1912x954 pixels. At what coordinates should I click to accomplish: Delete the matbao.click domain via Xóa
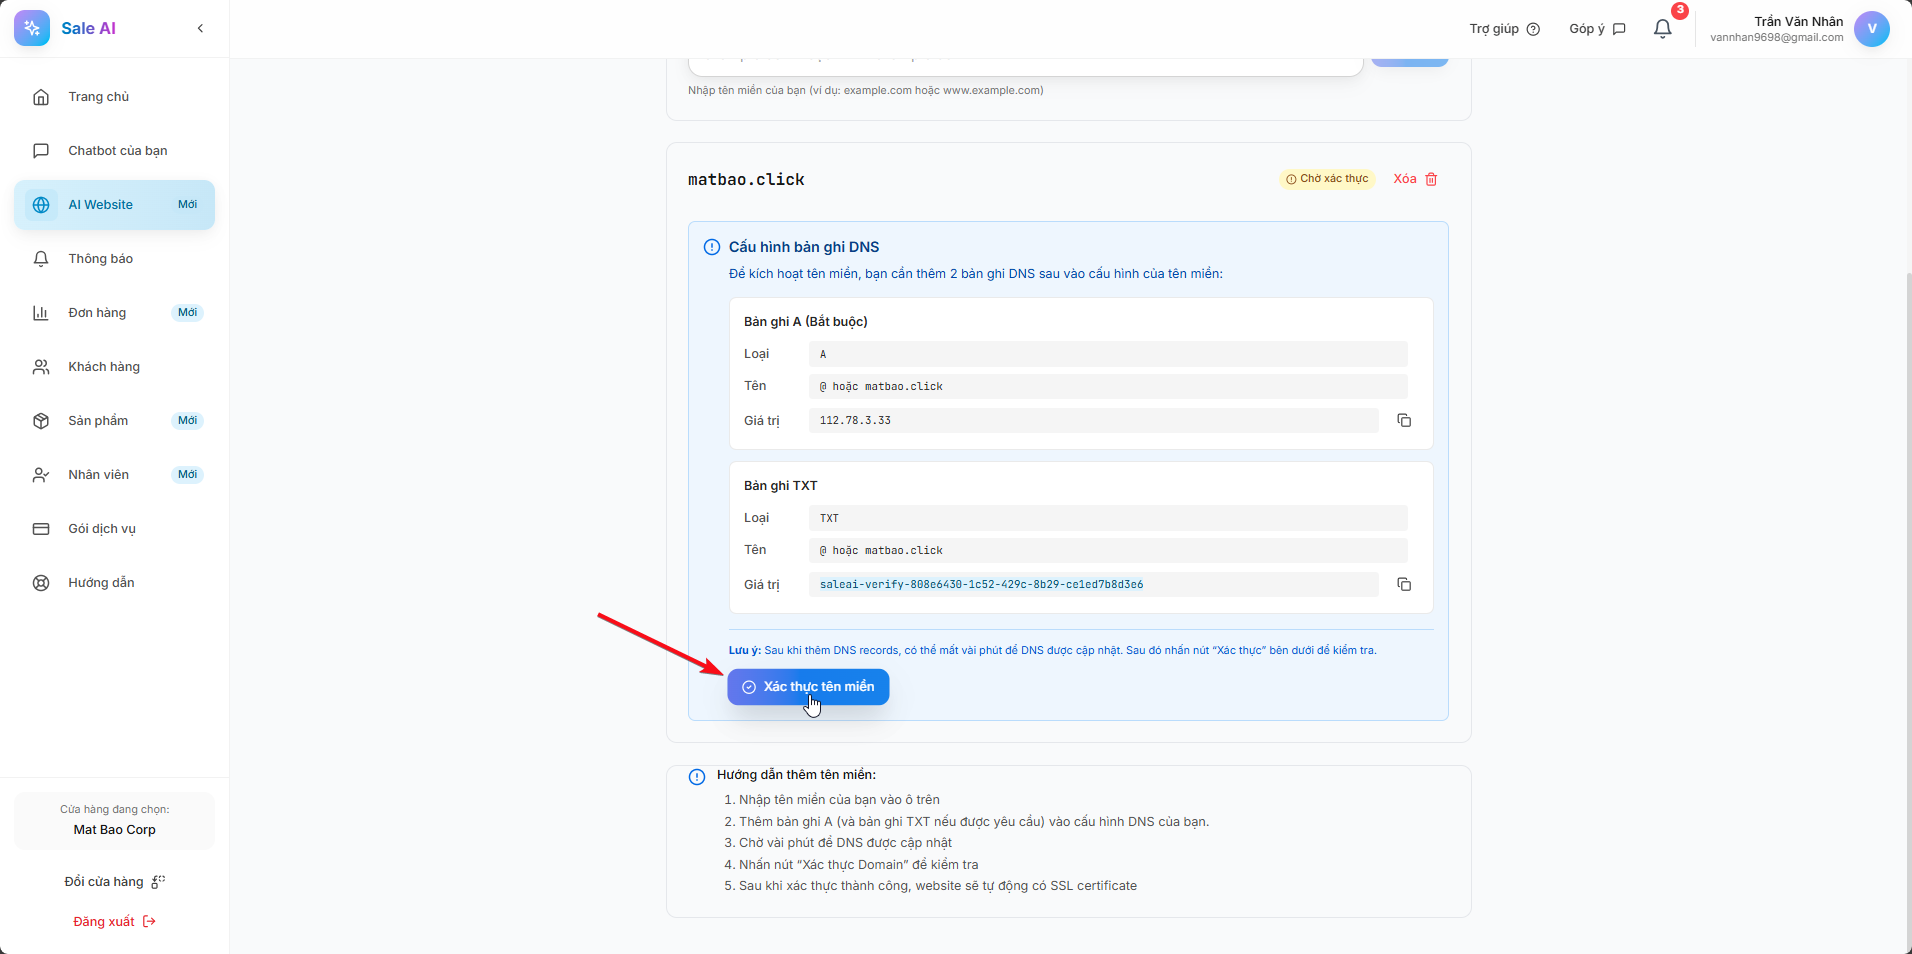point(1415,179)
